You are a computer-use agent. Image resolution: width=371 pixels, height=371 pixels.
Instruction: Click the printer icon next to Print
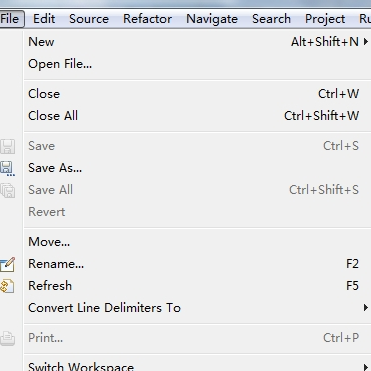(7, 338)
